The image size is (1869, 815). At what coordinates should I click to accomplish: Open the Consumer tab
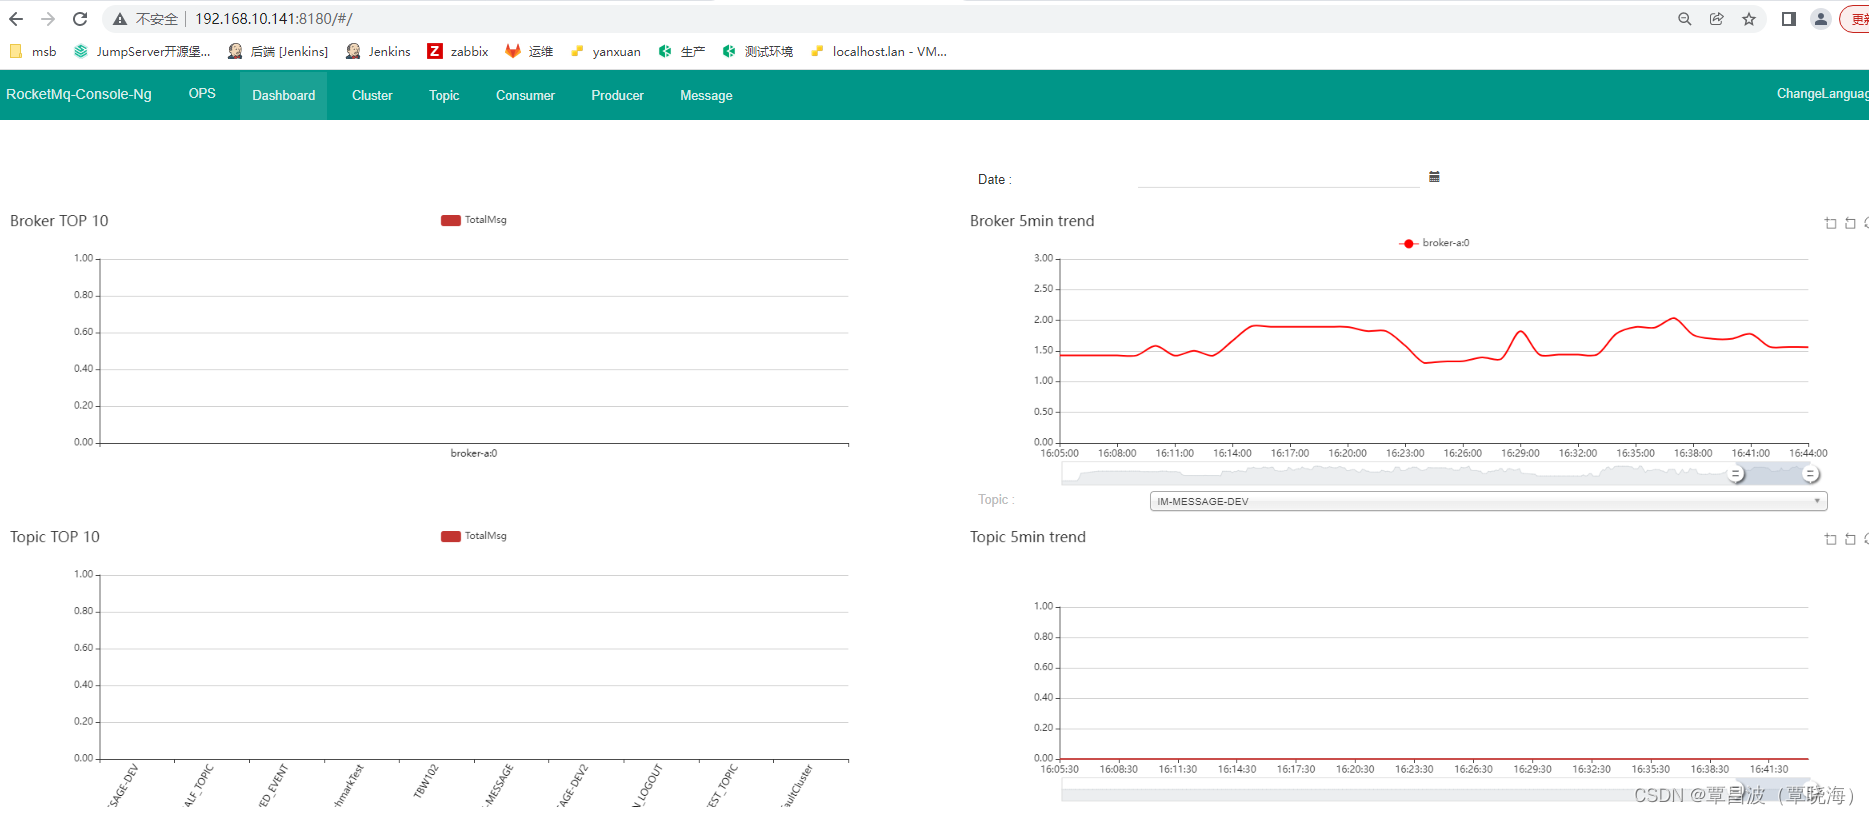click(x=525, y=96)
